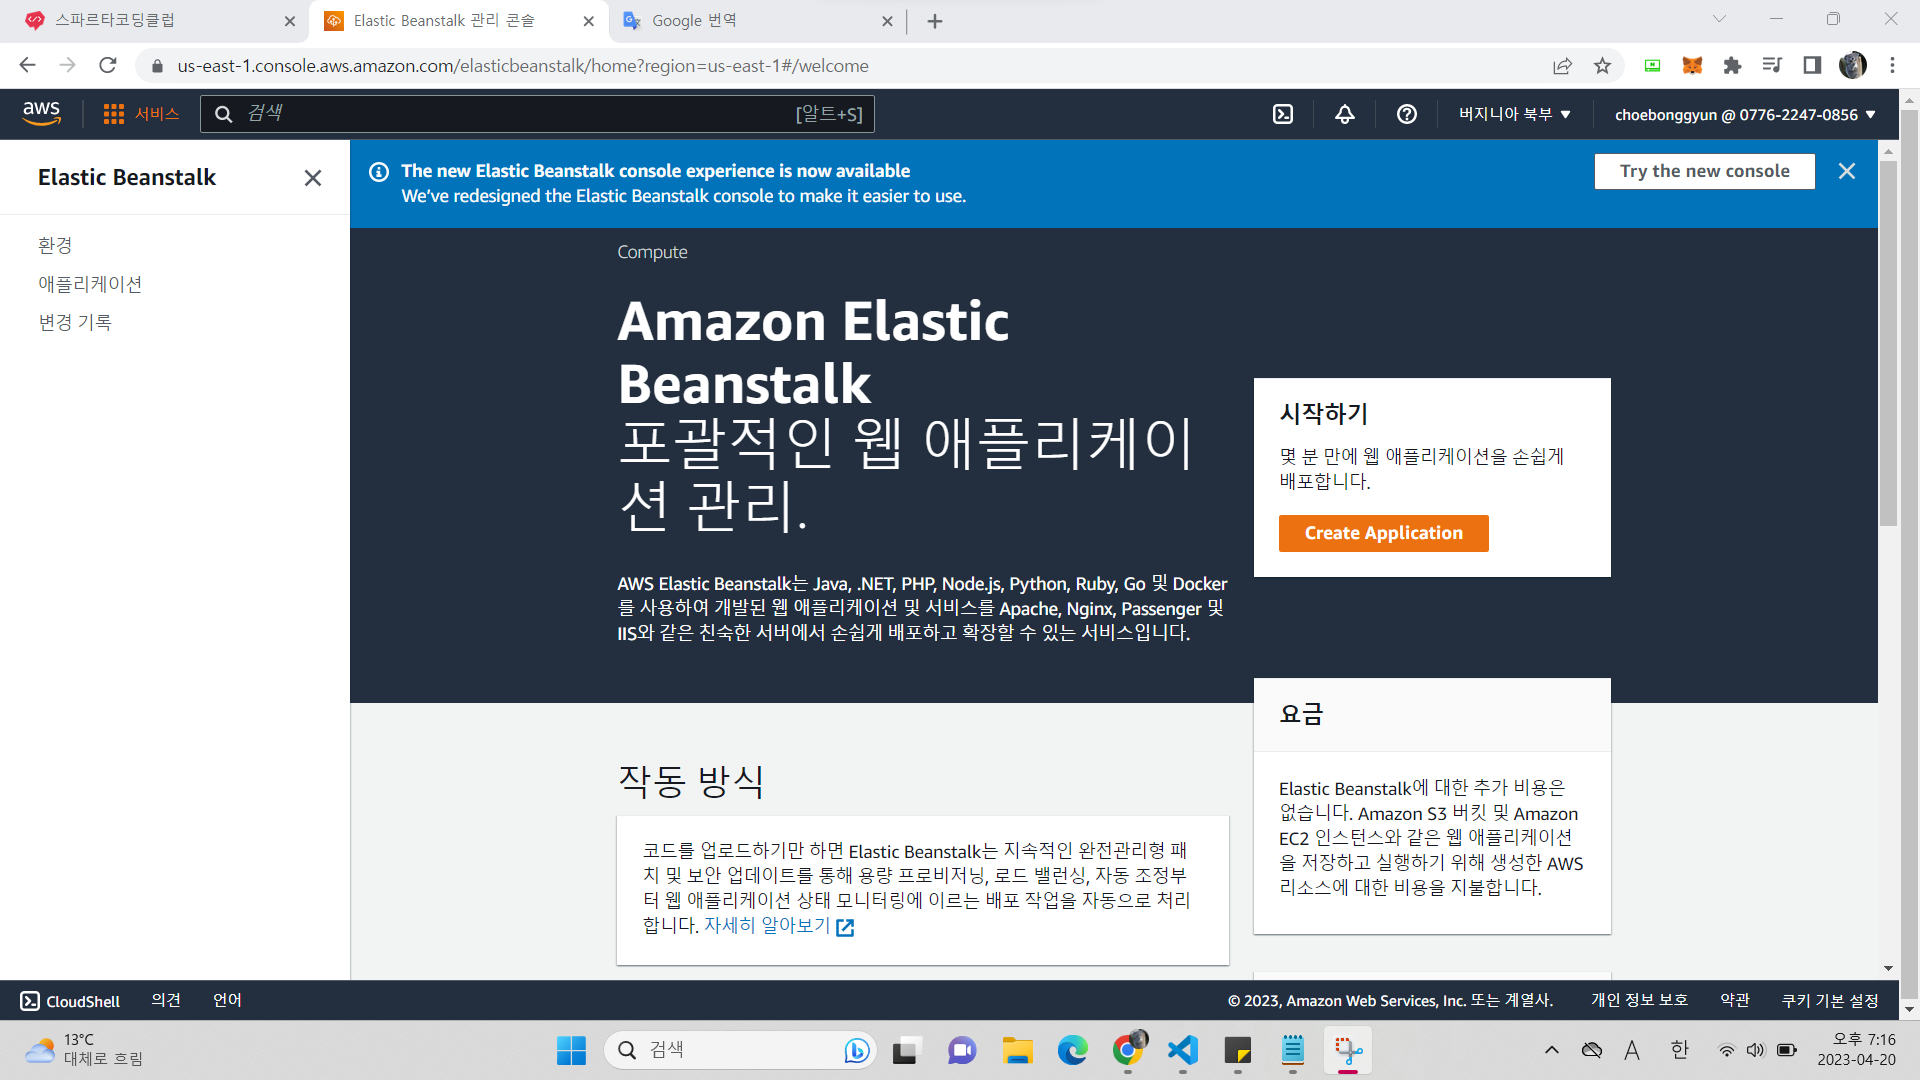Click the MetaMask fox extension icon
Image resolution: width=1920 pixels, height=1080 pixels.
click(x=1692, y=66)
